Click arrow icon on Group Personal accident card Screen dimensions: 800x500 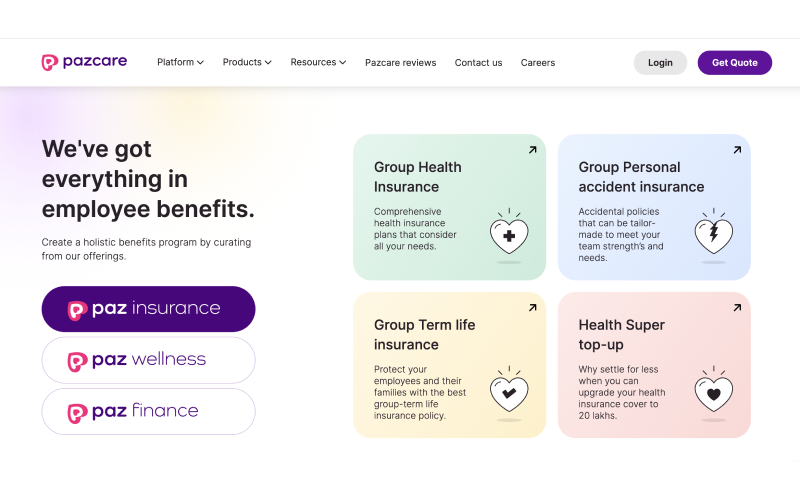pos(737,150)
